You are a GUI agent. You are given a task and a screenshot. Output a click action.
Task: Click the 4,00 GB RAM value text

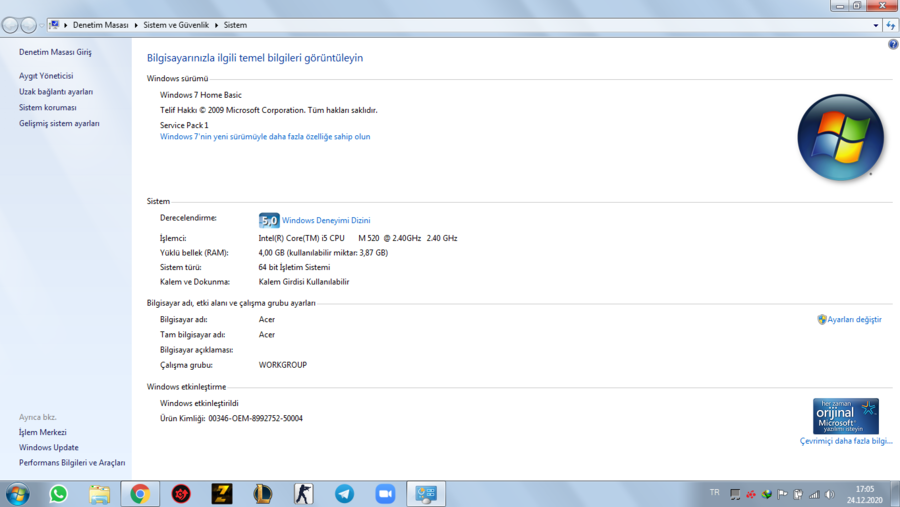click(323, 253)
